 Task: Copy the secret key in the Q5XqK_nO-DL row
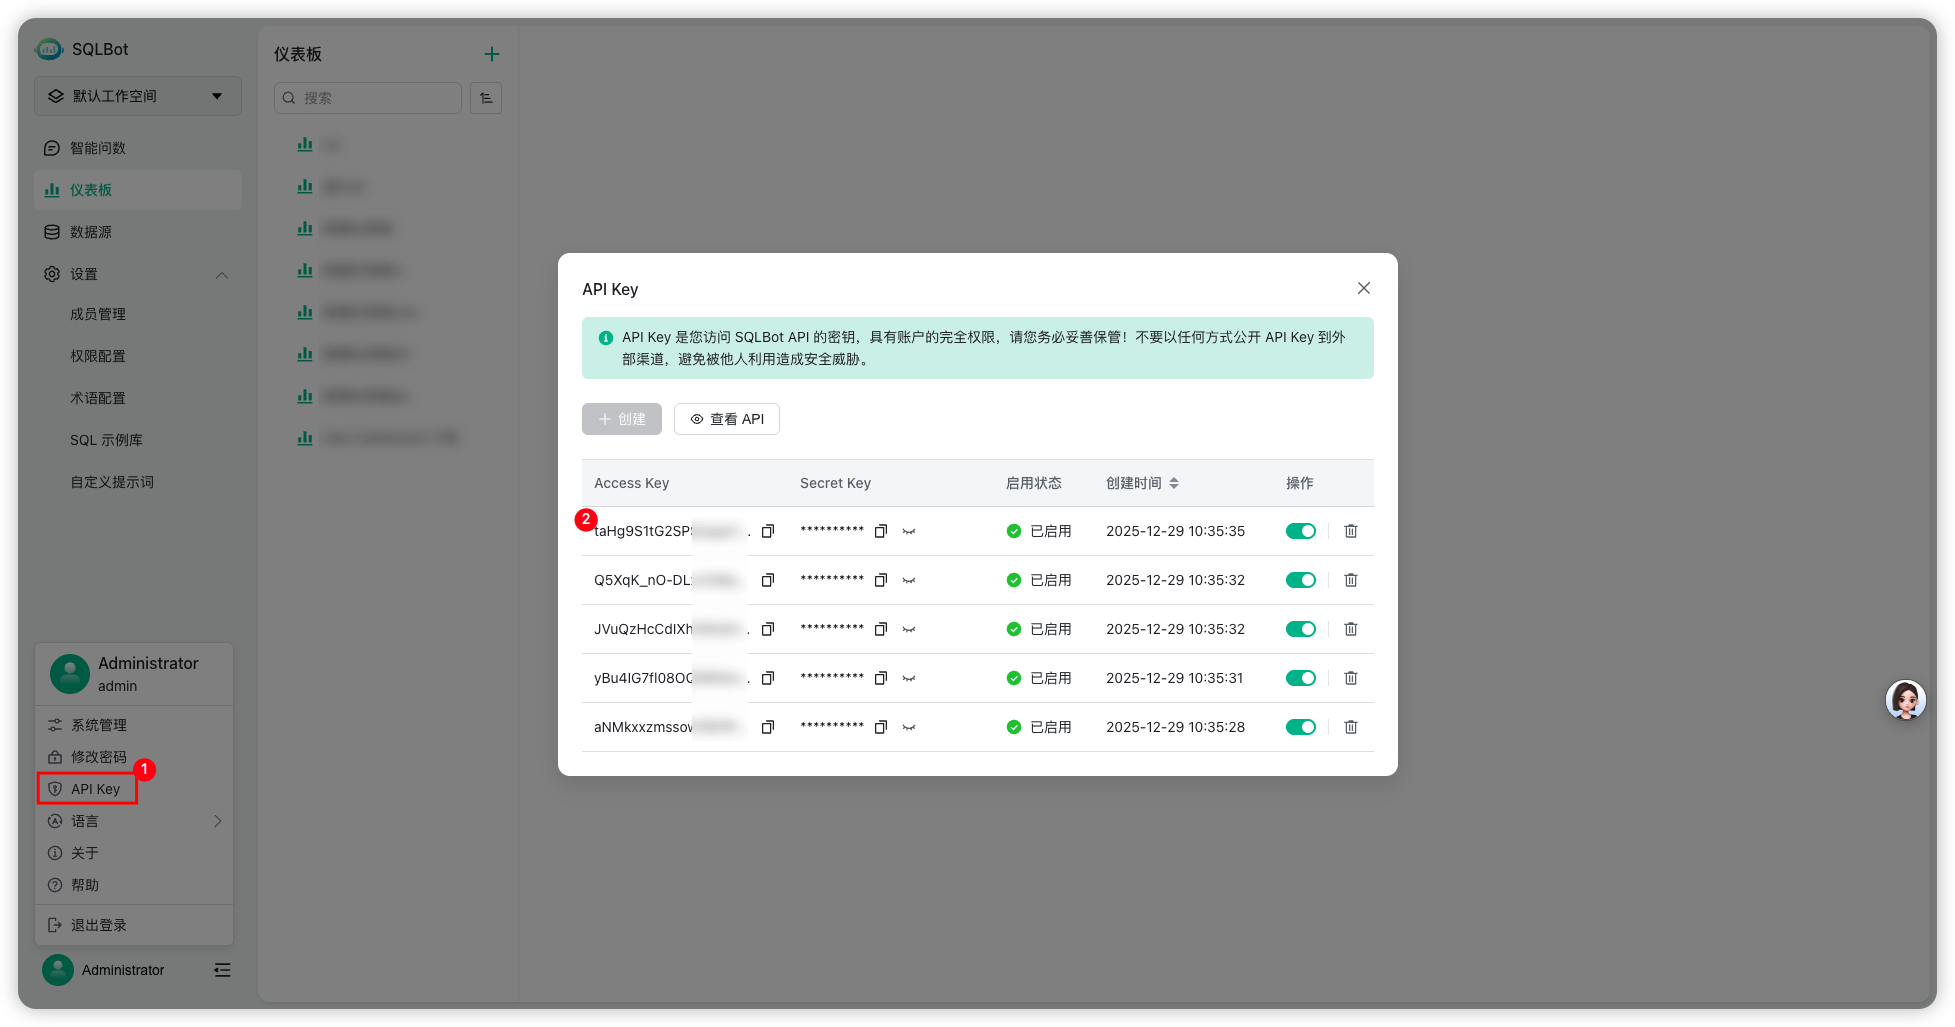click(881, 580)
